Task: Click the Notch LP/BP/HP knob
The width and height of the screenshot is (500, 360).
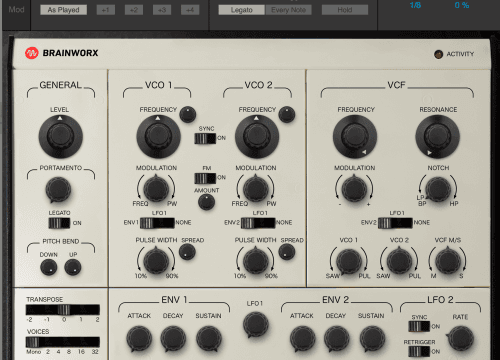Action: (438, 189)
